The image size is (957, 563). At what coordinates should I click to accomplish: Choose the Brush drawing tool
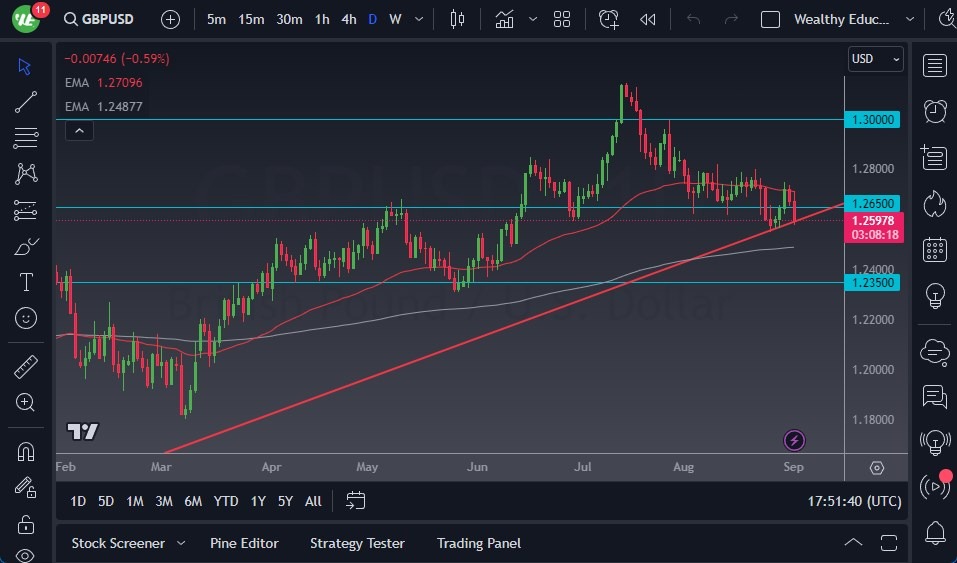point(26,246)
